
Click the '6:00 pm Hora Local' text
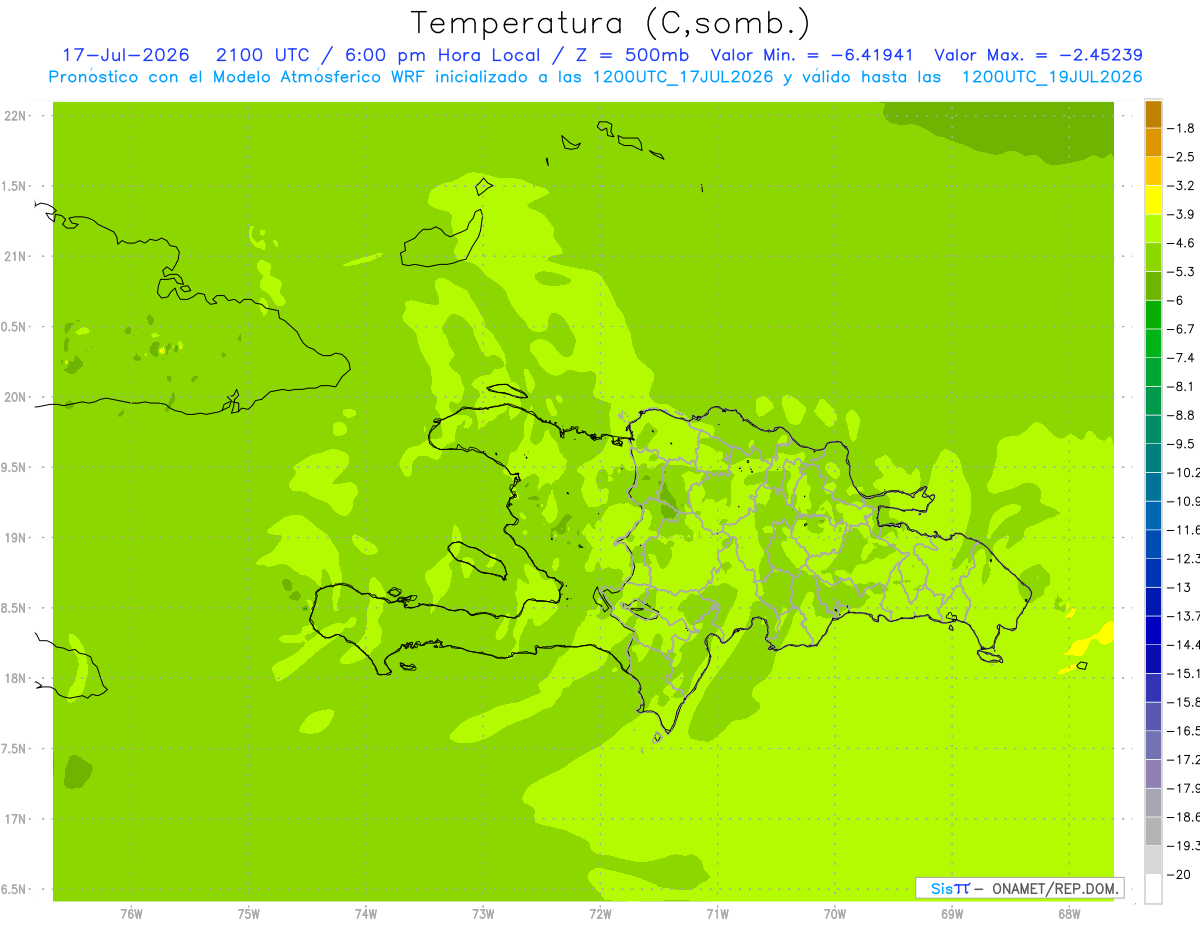[x=443, y=55]
